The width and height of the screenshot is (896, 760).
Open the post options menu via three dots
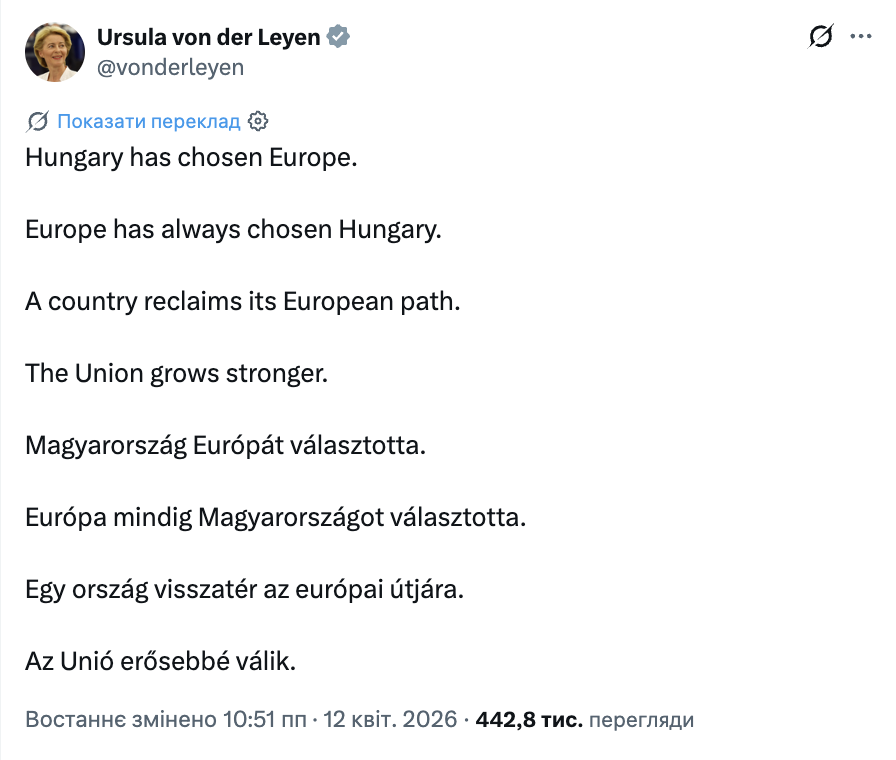(x=860, y=37)
